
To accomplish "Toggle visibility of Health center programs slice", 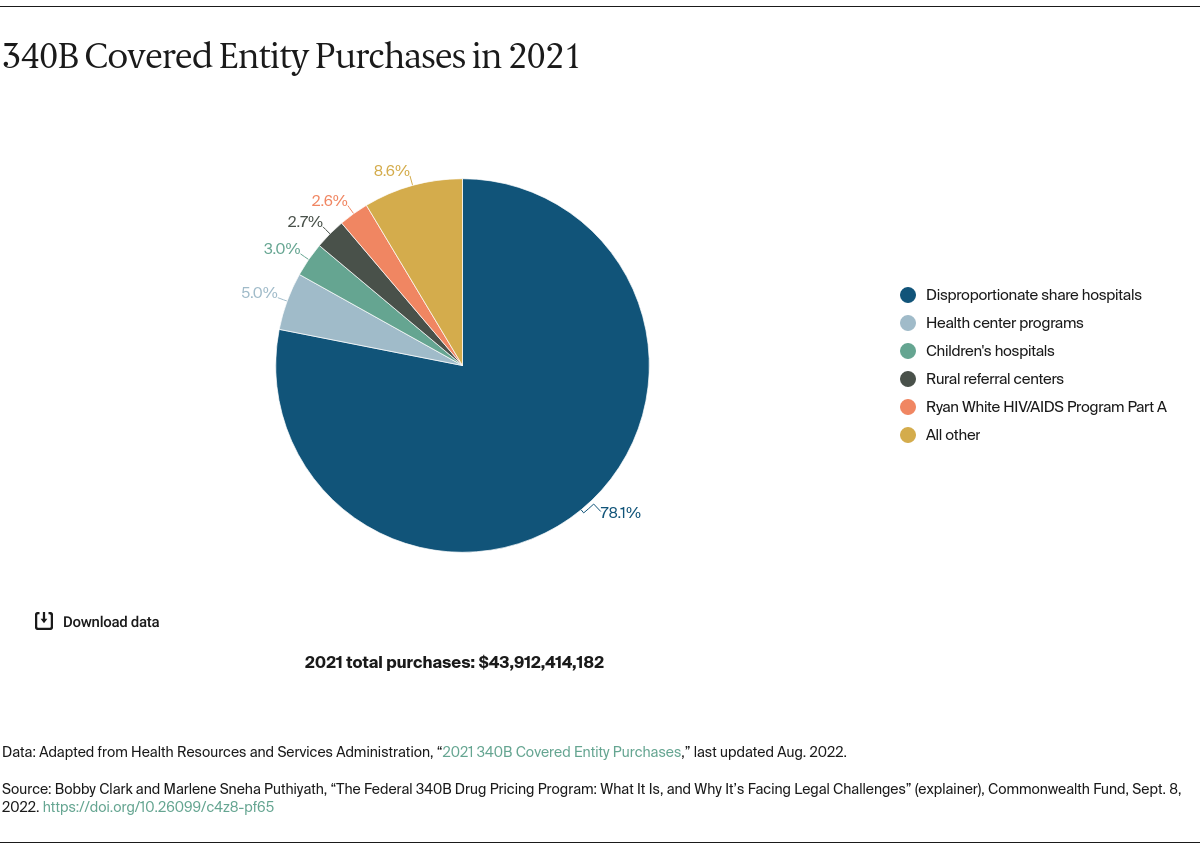I will tap(1004, 322).
